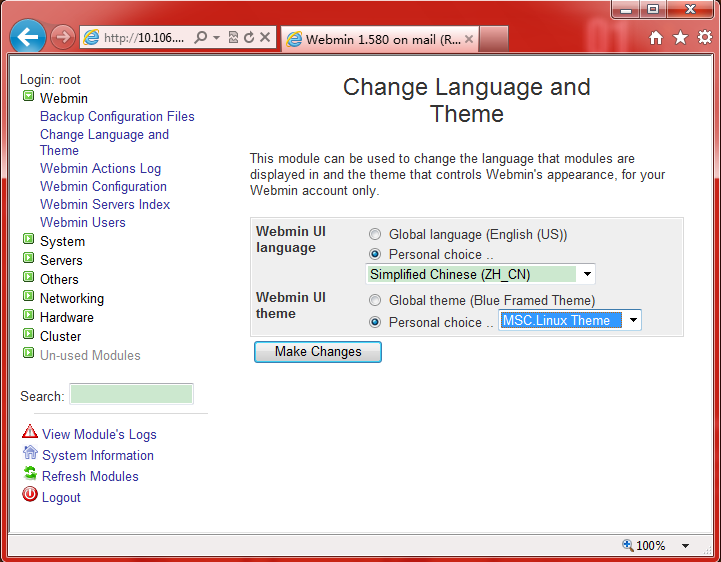Click the Internet Explorer page icon in address bar
This screenshot has height=562, width=721.
pos(91,37)
